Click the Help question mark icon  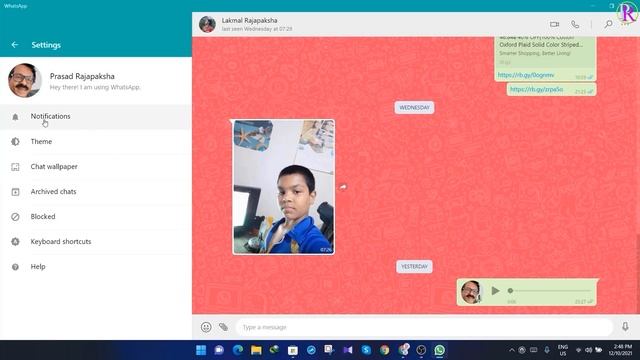pos(15,267)
